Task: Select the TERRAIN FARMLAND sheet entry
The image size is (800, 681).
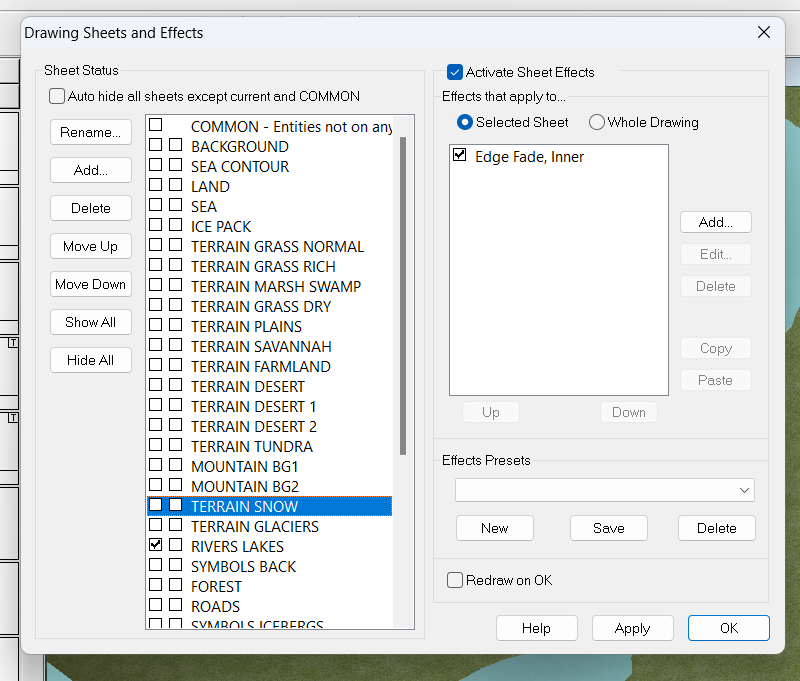Action: point(260,366)
